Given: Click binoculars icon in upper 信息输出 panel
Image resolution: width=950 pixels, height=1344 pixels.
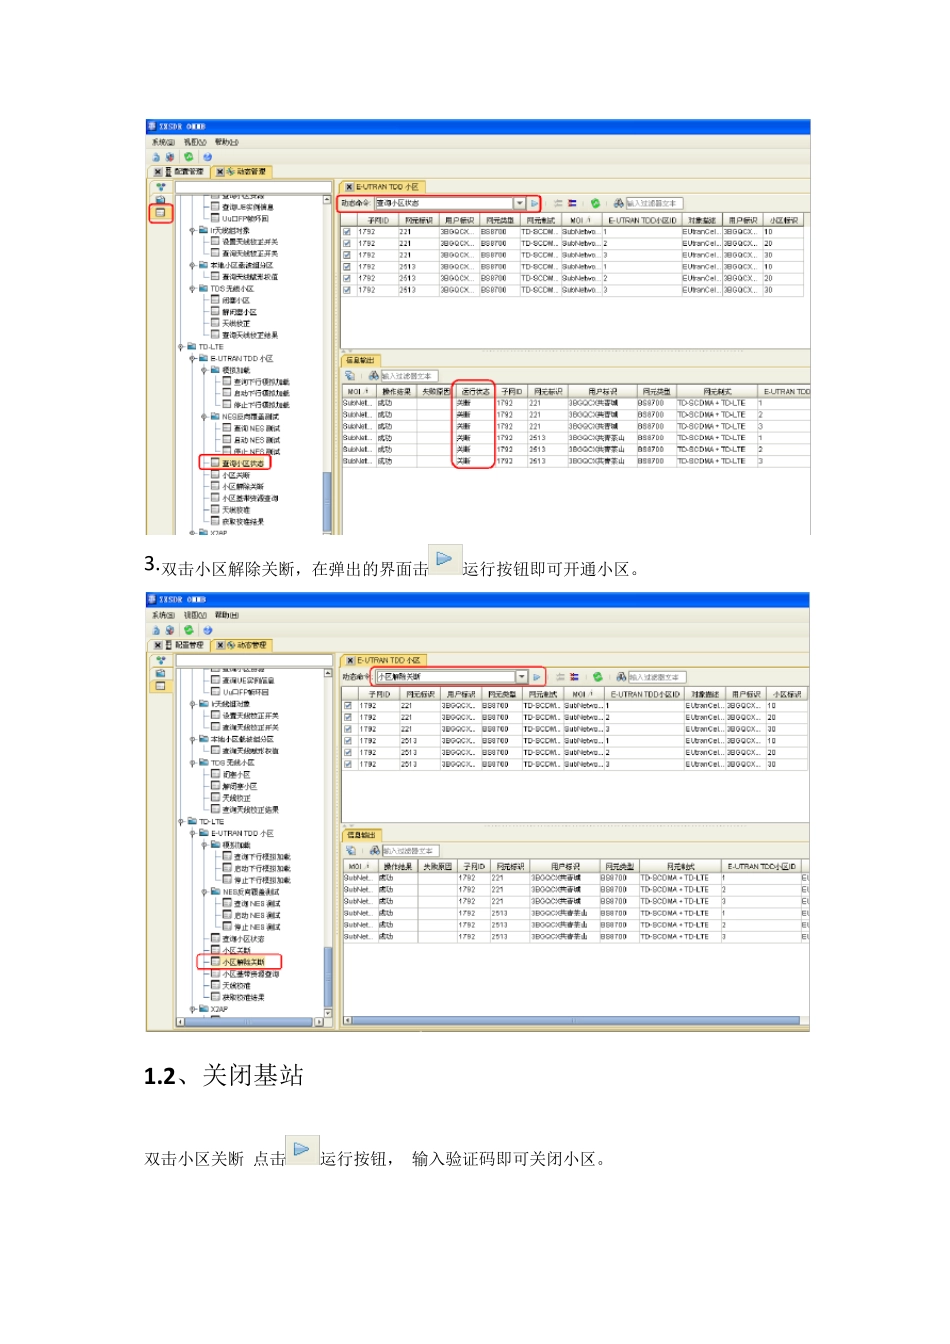Looking at the screenshot, I should click(x=373, y=376).
